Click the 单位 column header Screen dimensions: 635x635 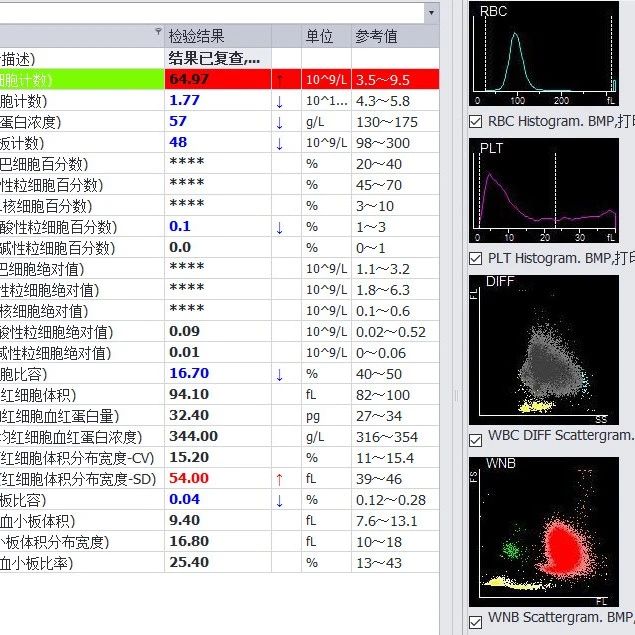click(x=319, y=36)
